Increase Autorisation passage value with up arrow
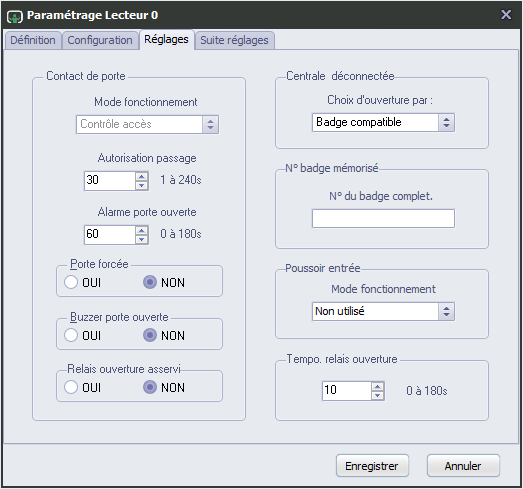 point(142,176)
